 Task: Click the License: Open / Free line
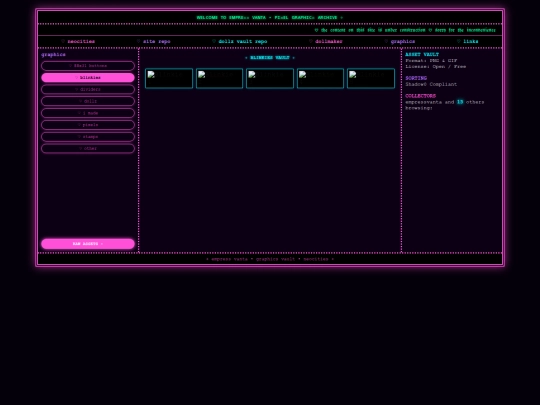click(x=436, y=66)
